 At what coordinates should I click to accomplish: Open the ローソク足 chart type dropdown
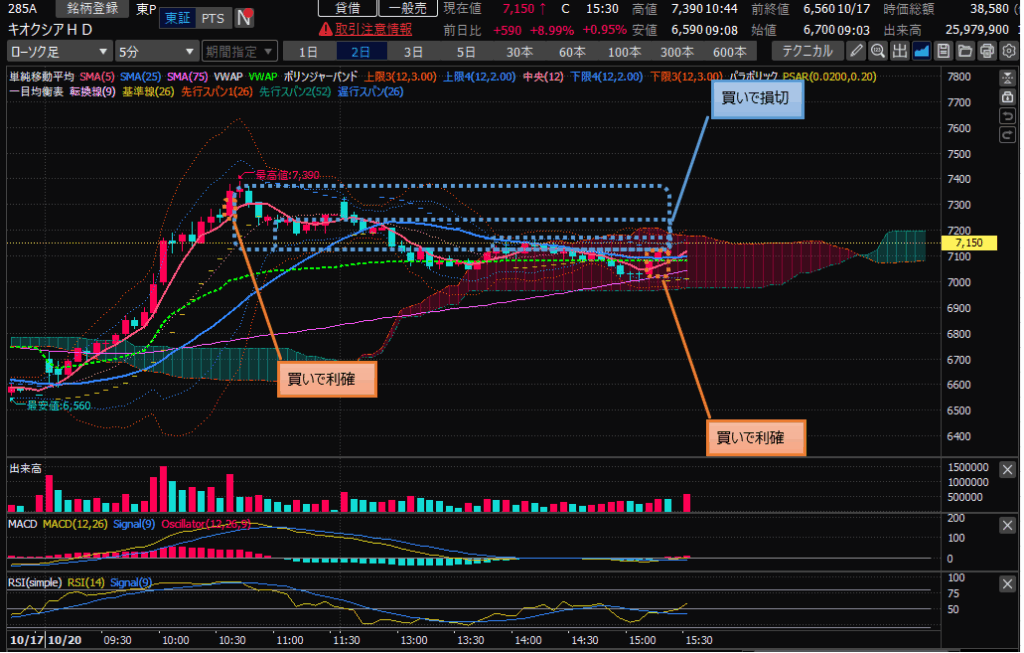(x=59, y=51)
